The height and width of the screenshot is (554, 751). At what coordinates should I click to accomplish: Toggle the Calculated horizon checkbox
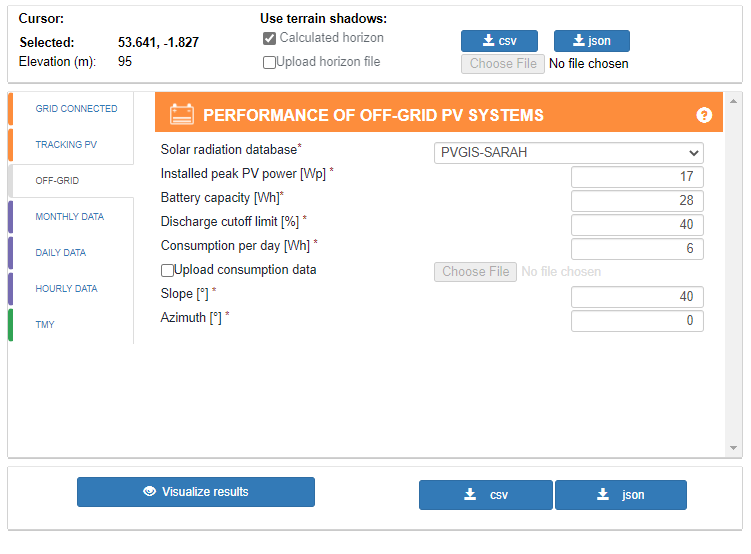click(270, 39)
